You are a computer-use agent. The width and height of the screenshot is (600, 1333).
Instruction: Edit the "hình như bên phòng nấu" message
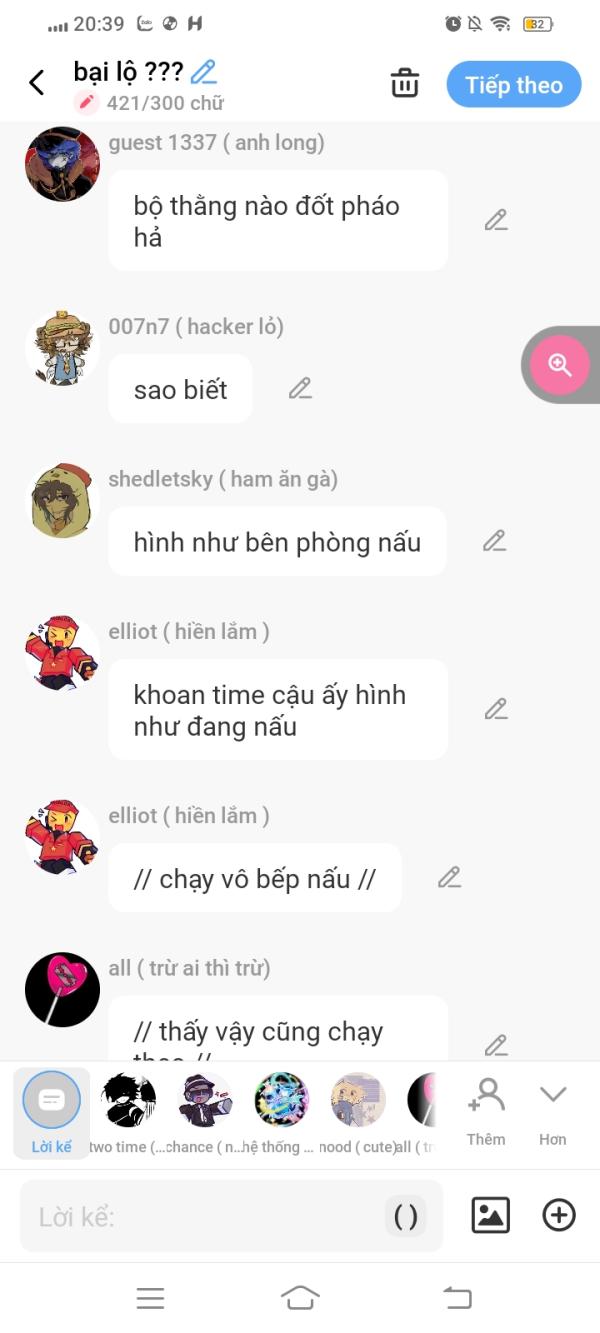coord(494,541)
